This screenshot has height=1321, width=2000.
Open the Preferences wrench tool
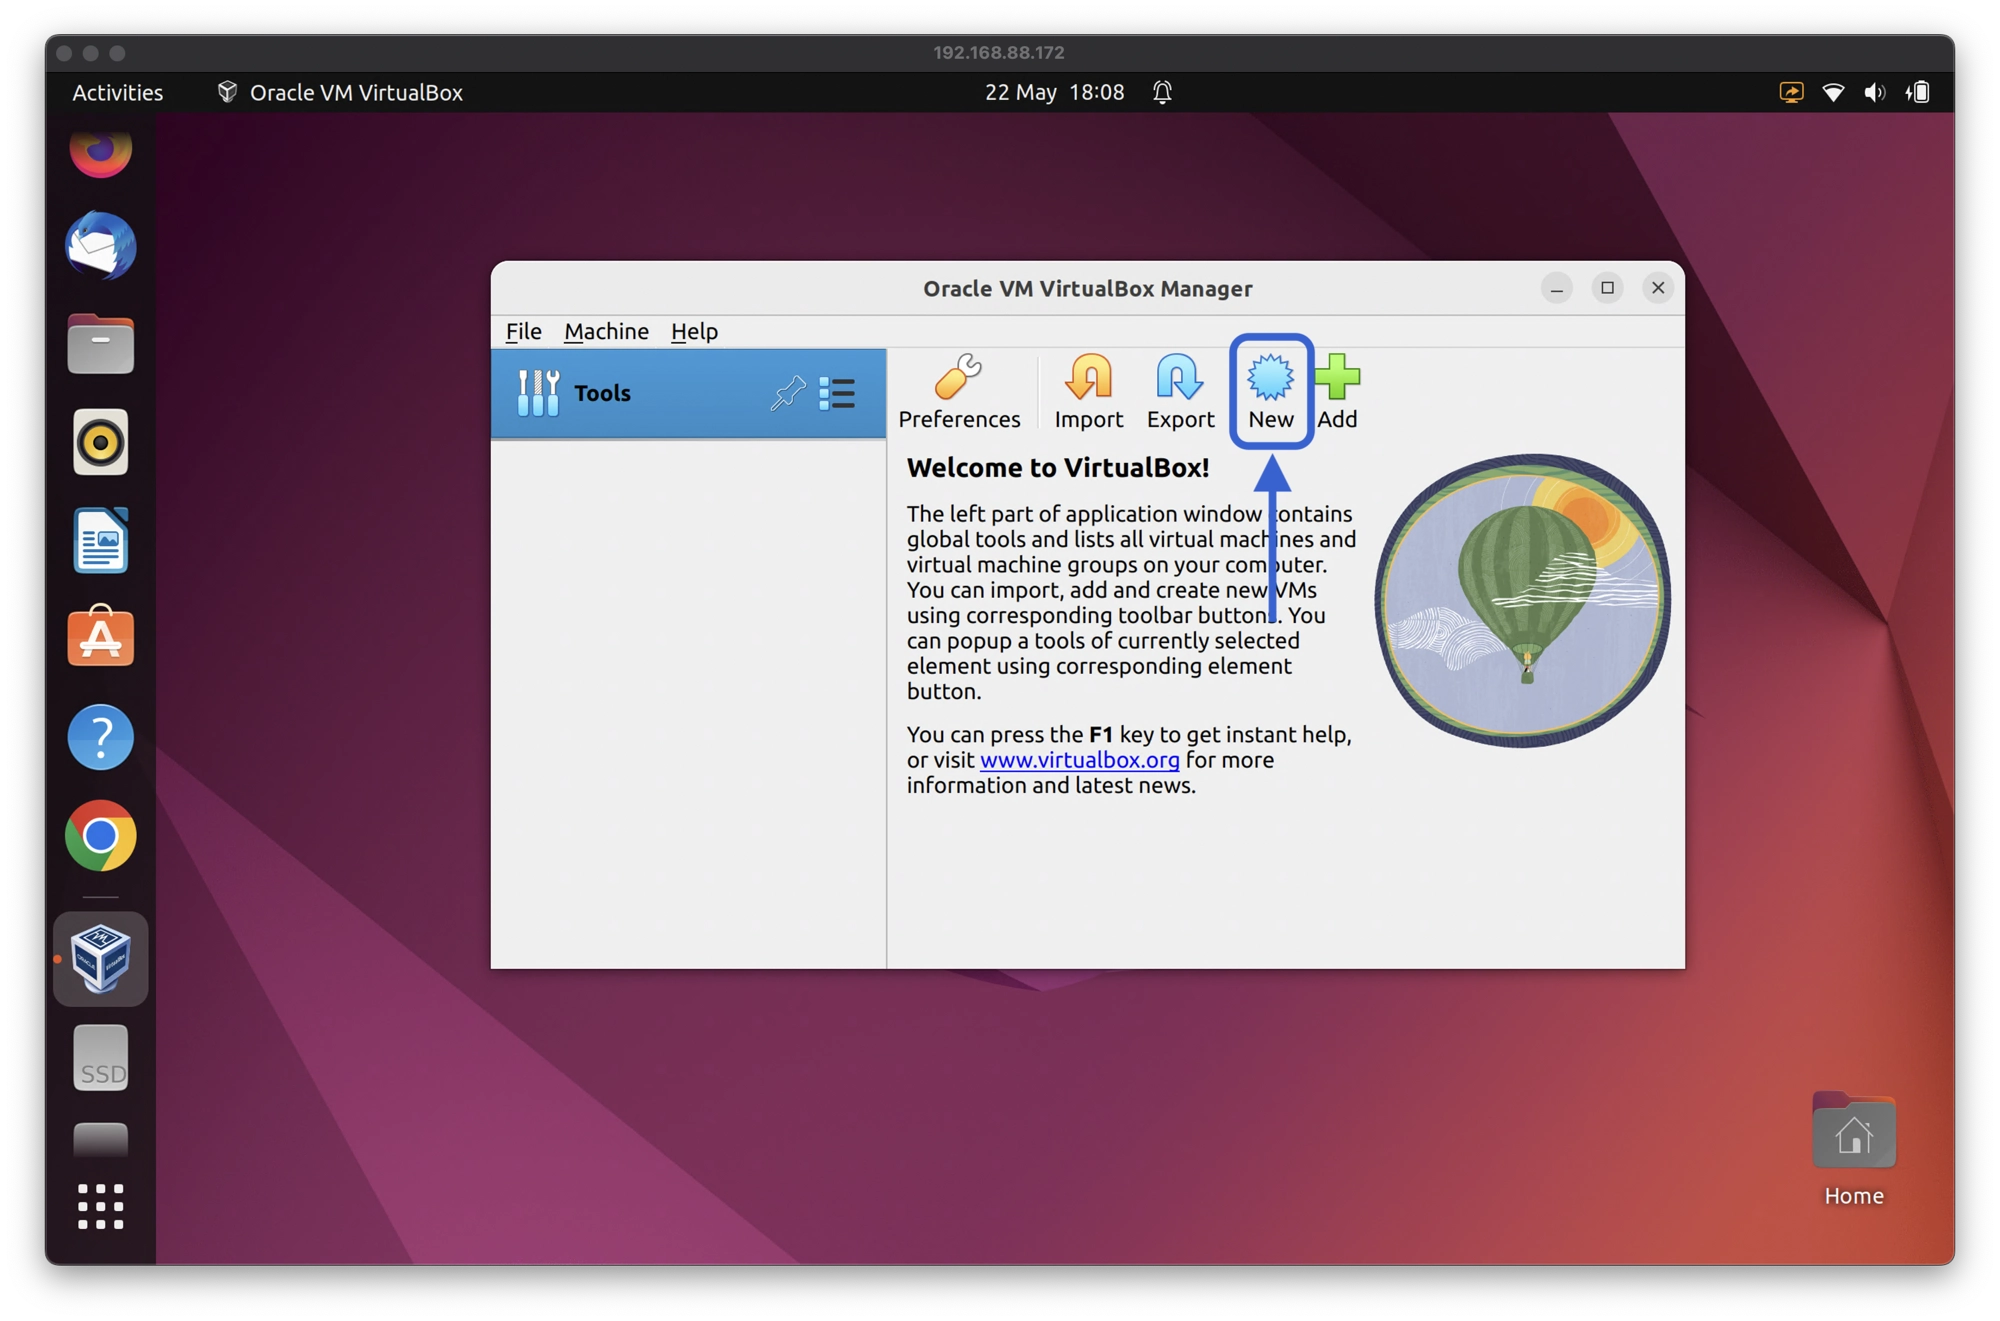pos(958,391)
